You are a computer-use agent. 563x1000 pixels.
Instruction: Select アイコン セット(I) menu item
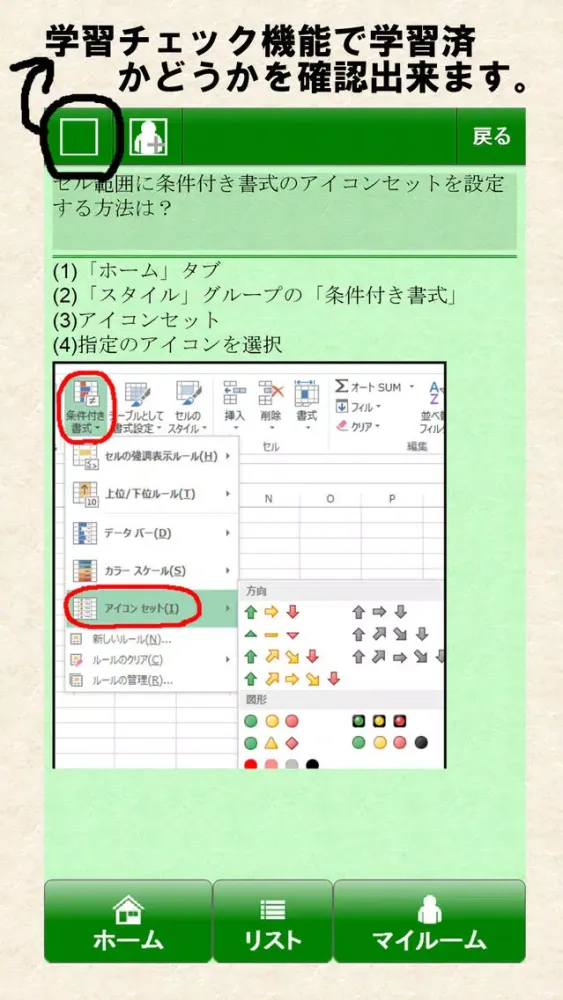[x=152, y=608]
